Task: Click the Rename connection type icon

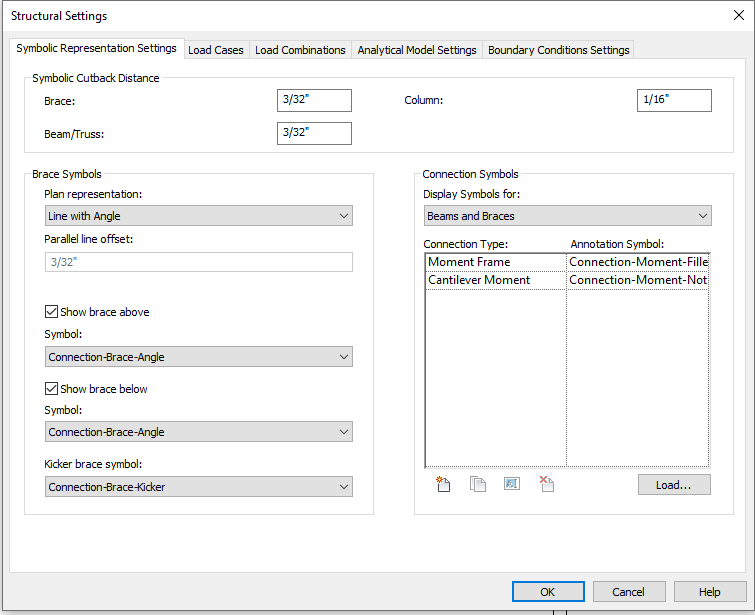Action: [512, 484]
